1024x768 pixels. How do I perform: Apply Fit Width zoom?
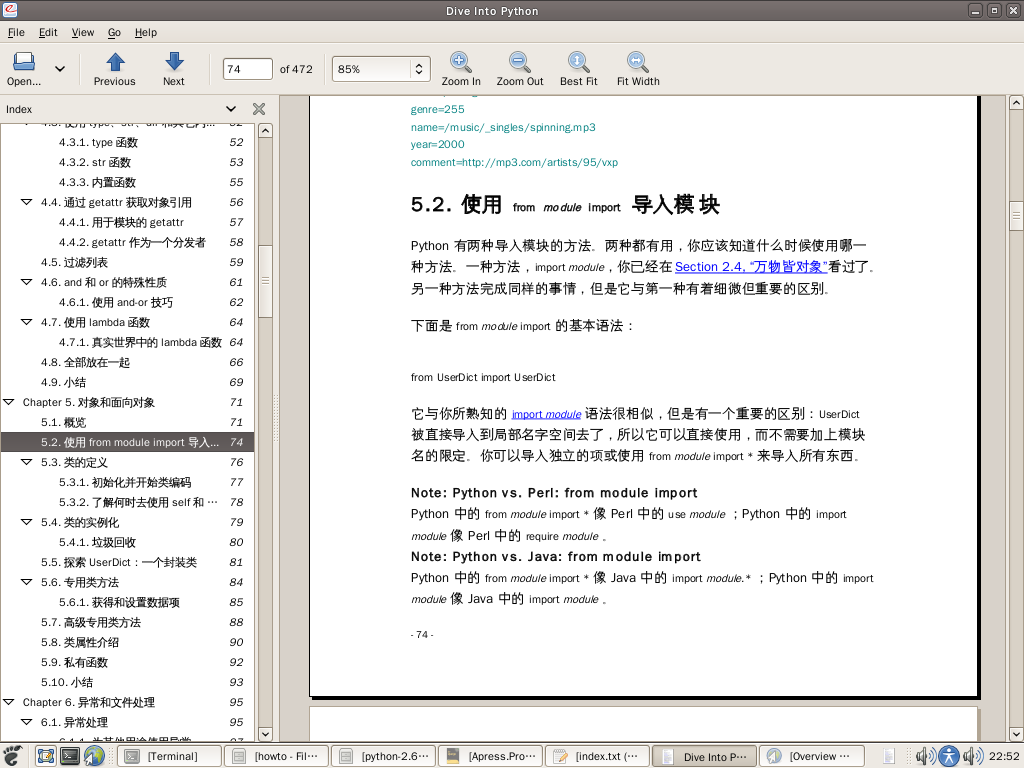(637, 62)
